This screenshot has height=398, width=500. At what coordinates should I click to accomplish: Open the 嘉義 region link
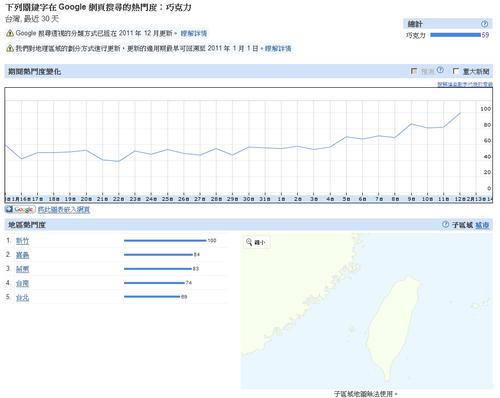[x=23, y=255]
